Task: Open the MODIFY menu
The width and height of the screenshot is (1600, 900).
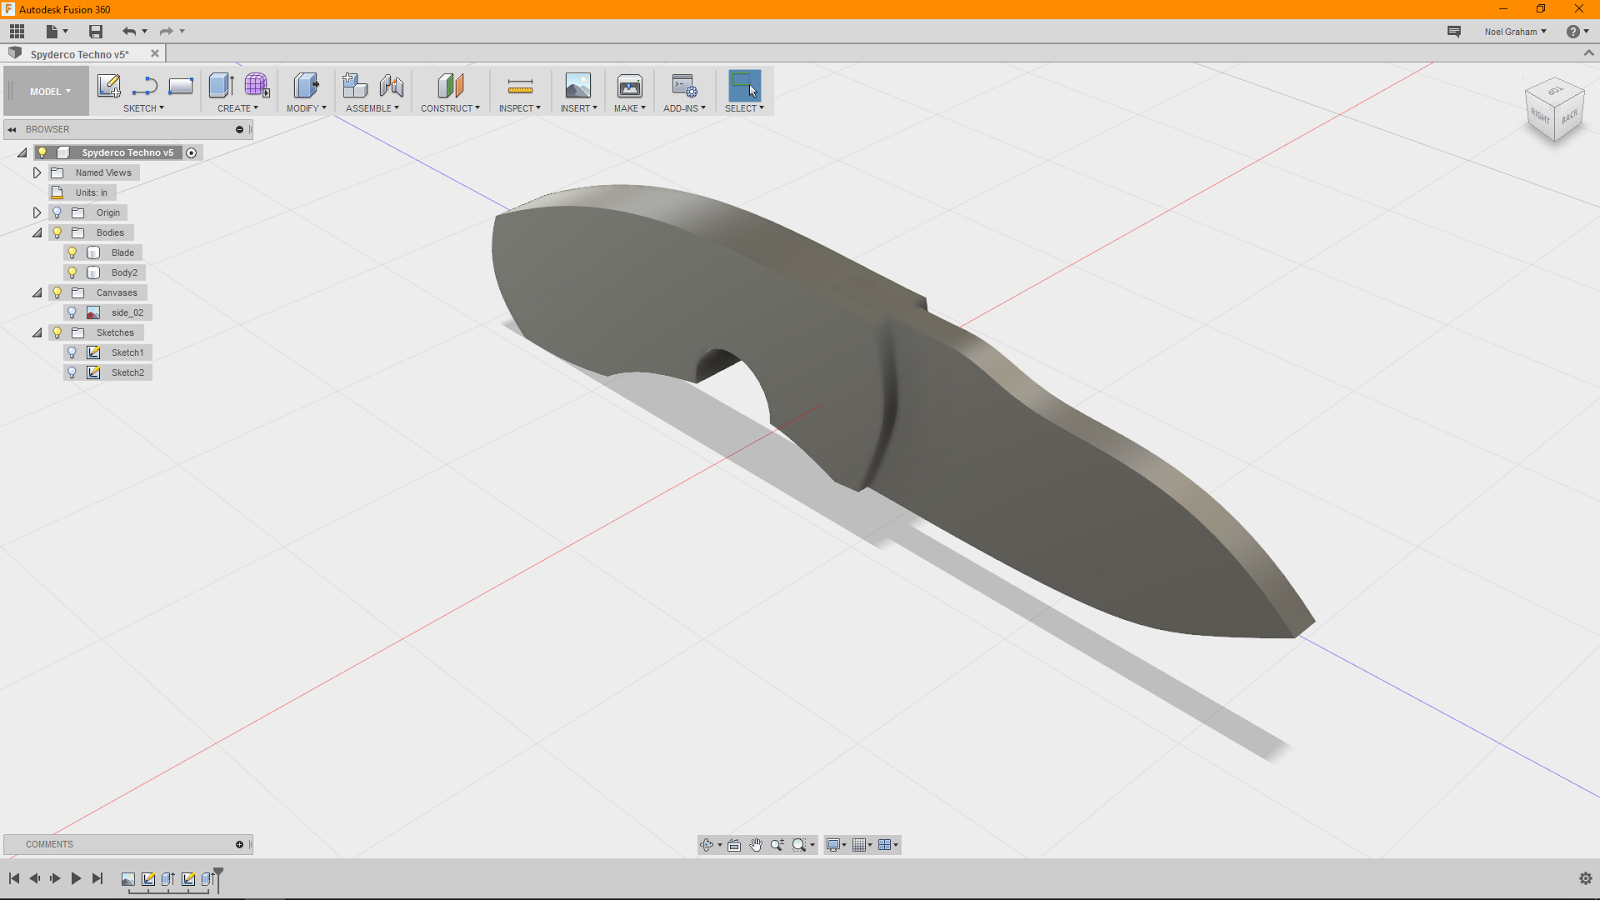Action: (306, 108)
